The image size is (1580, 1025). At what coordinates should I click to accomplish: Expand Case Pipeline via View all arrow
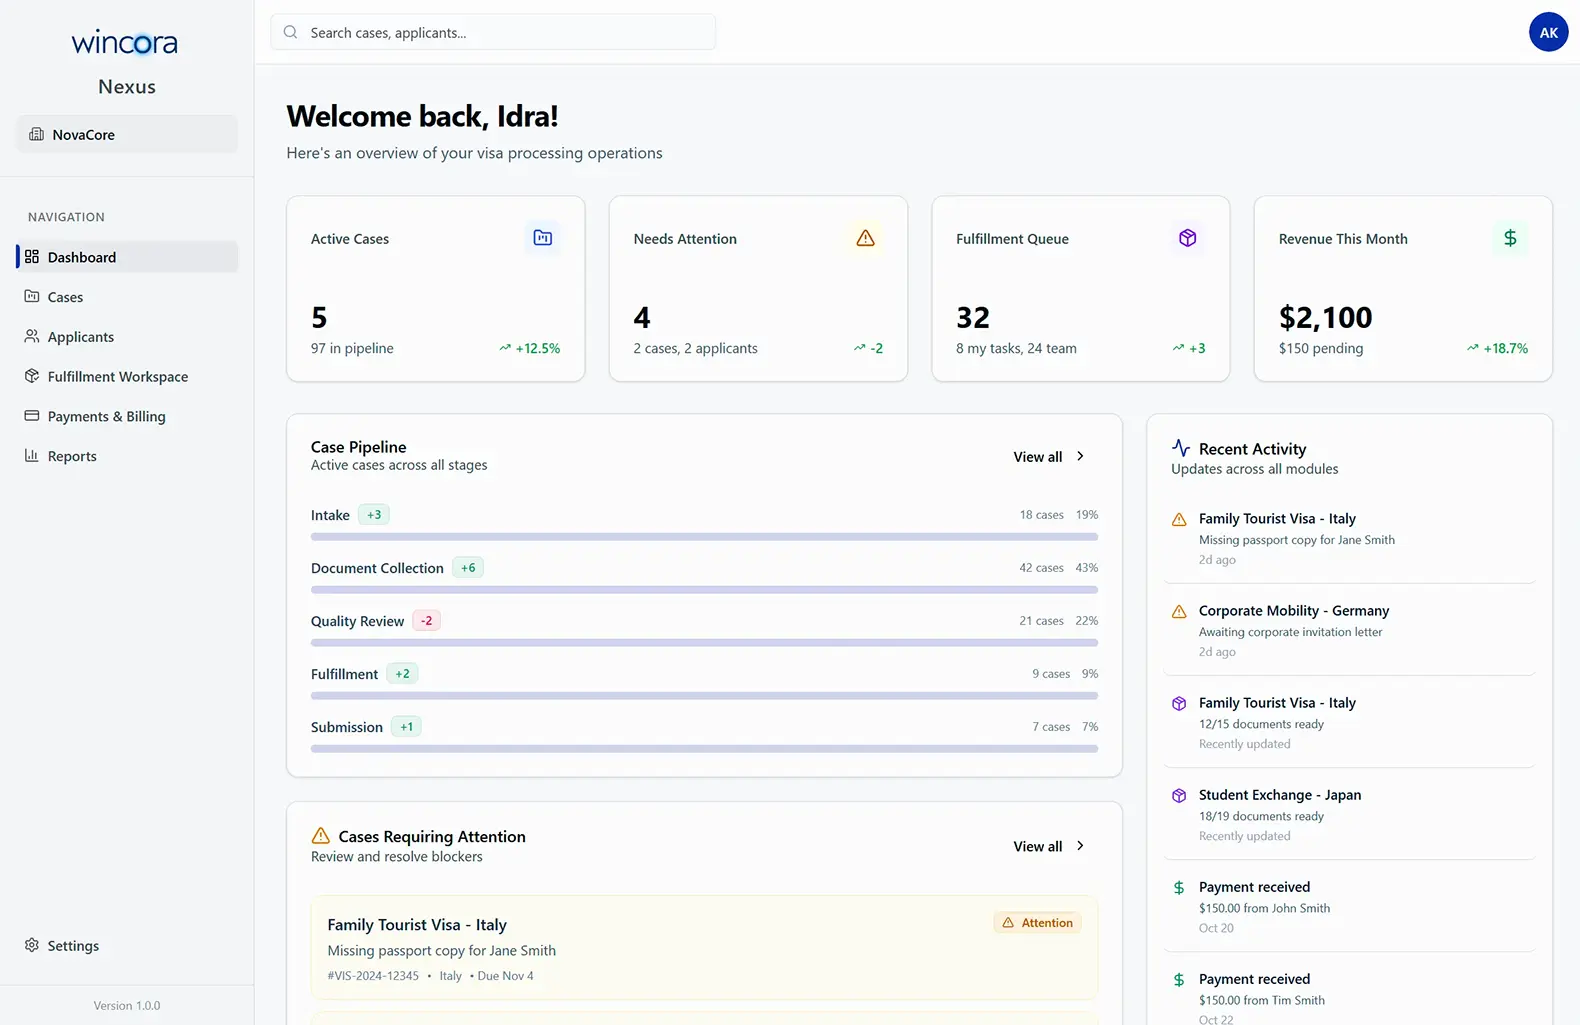[x=1080, y=456]
